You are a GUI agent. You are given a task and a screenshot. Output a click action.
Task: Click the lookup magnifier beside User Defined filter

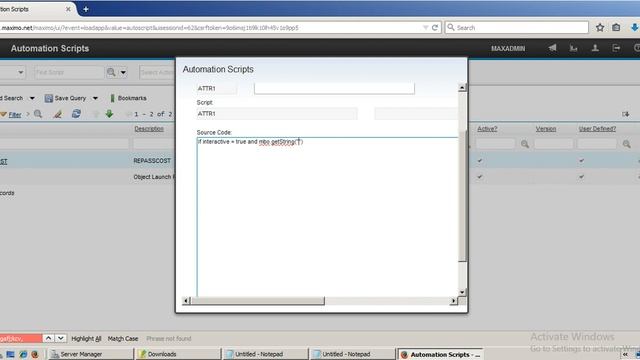(x=627, y=144)
